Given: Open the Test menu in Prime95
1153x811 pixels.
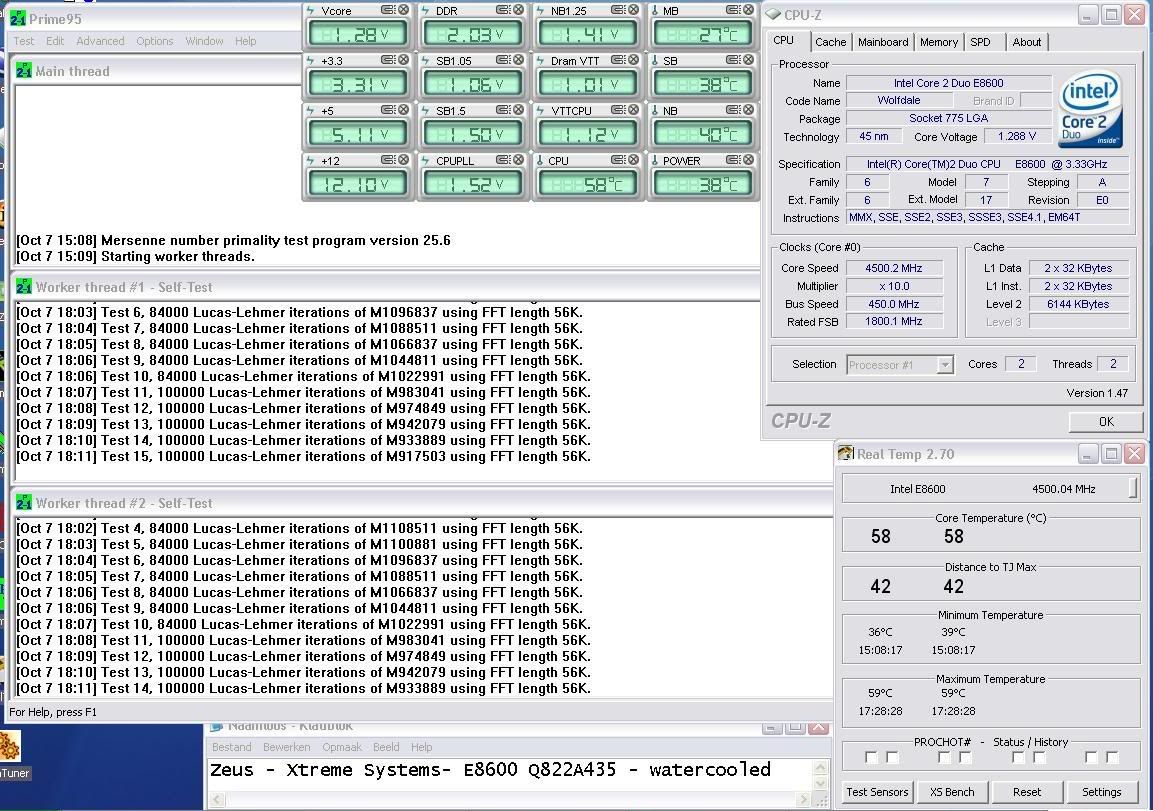Looking at the screenshot, I should pyautogui.click(x=24, y=41).
